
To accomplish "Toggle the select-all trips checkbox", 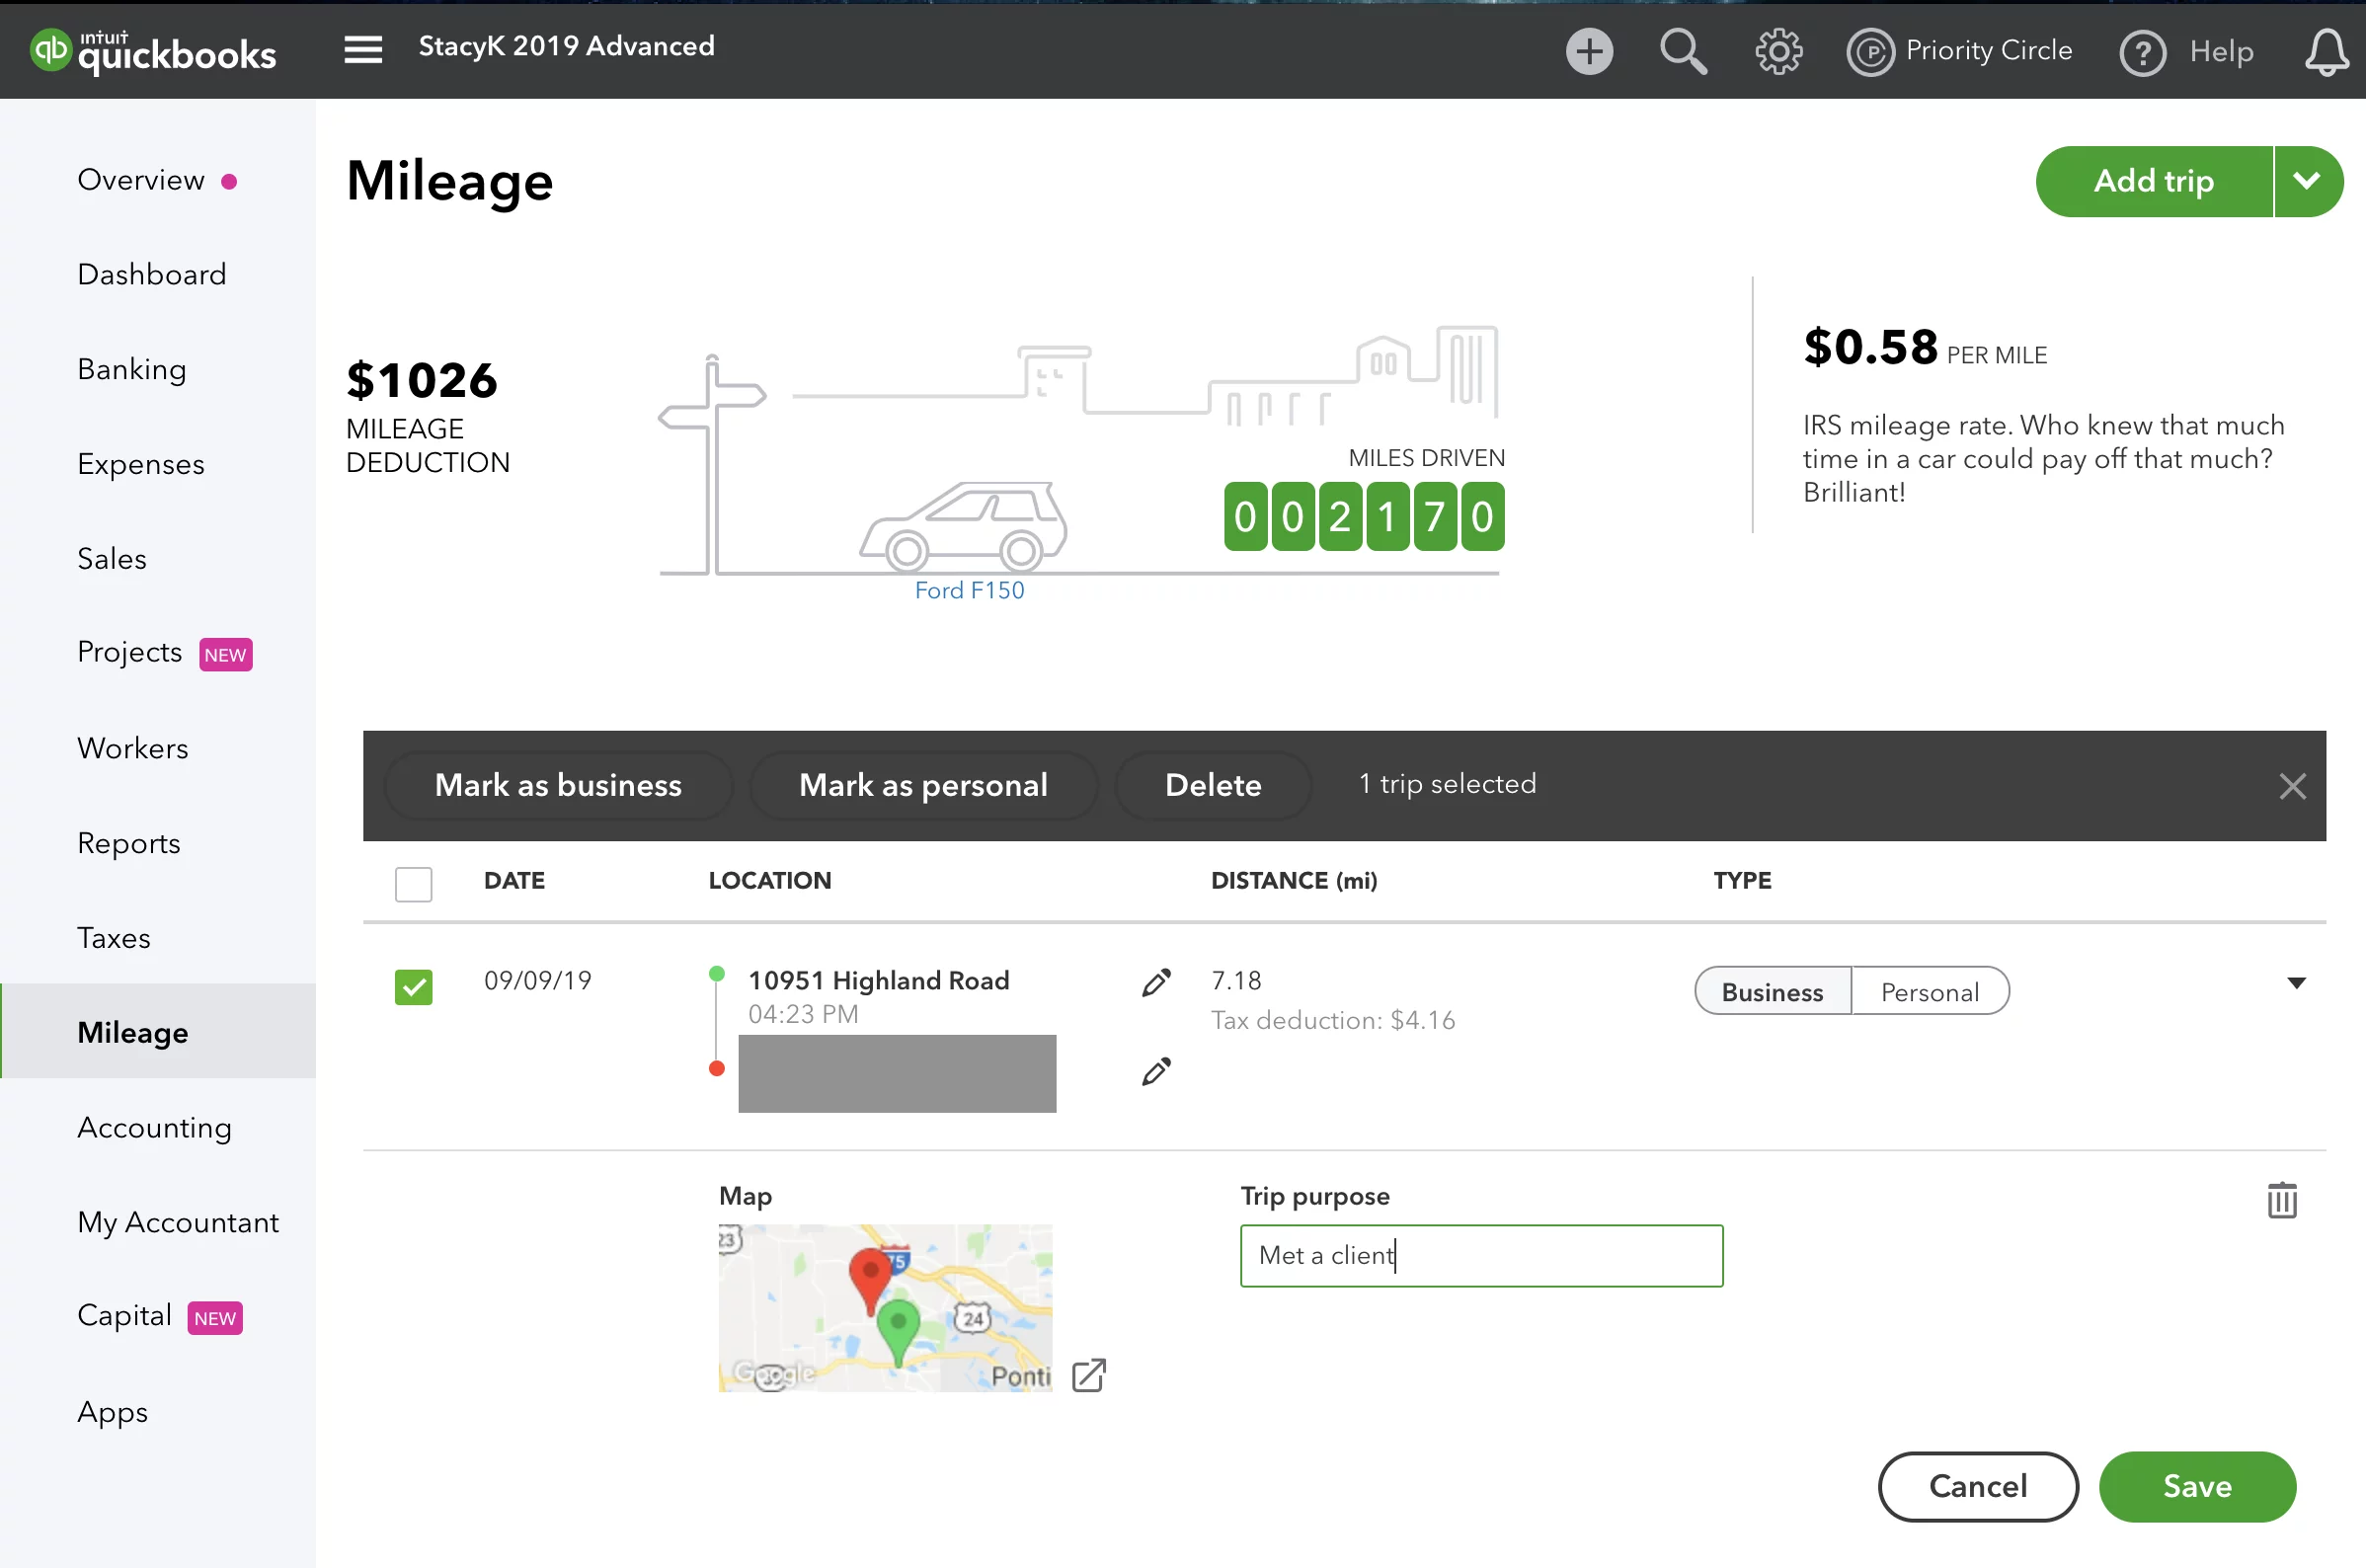I will 413,884.
